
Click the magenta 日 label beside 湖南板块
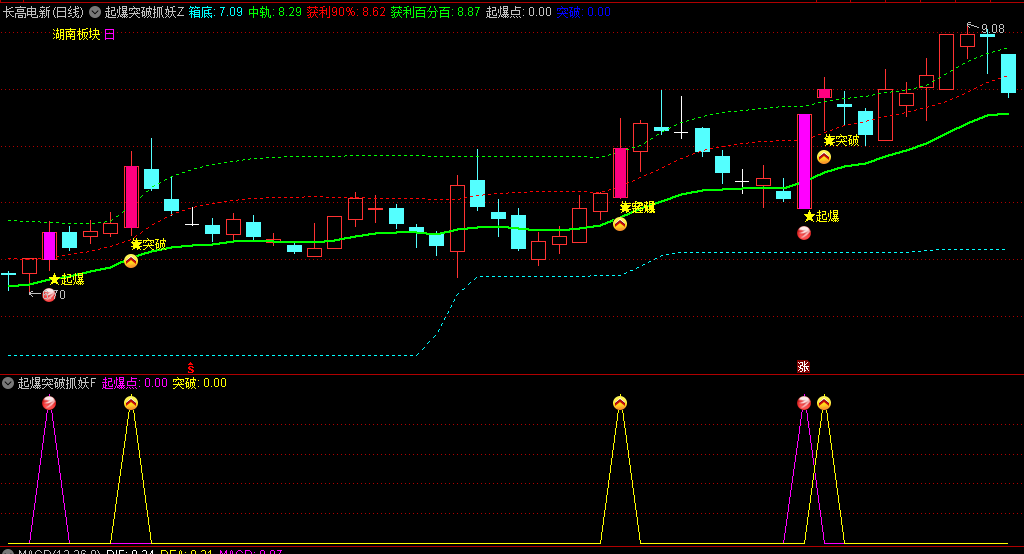(x=110, y=35)
